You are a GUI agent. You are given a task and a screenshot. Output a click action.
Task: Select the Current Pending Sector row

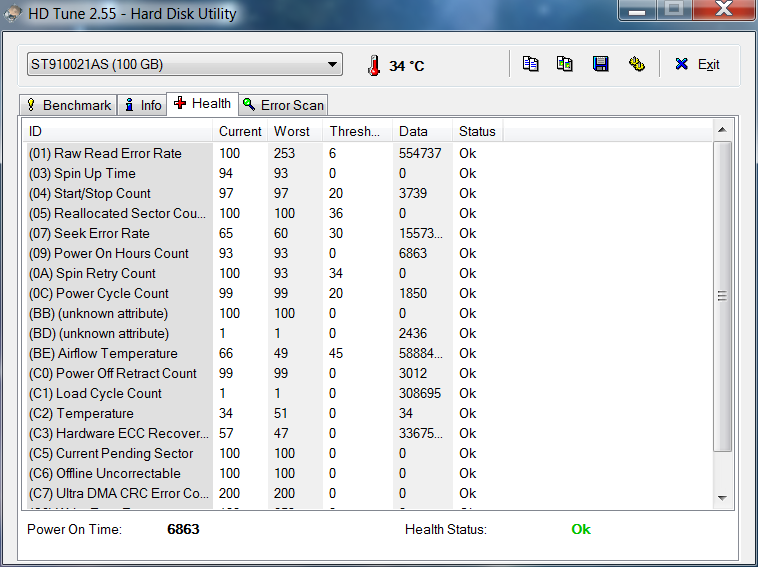[367, 453]
